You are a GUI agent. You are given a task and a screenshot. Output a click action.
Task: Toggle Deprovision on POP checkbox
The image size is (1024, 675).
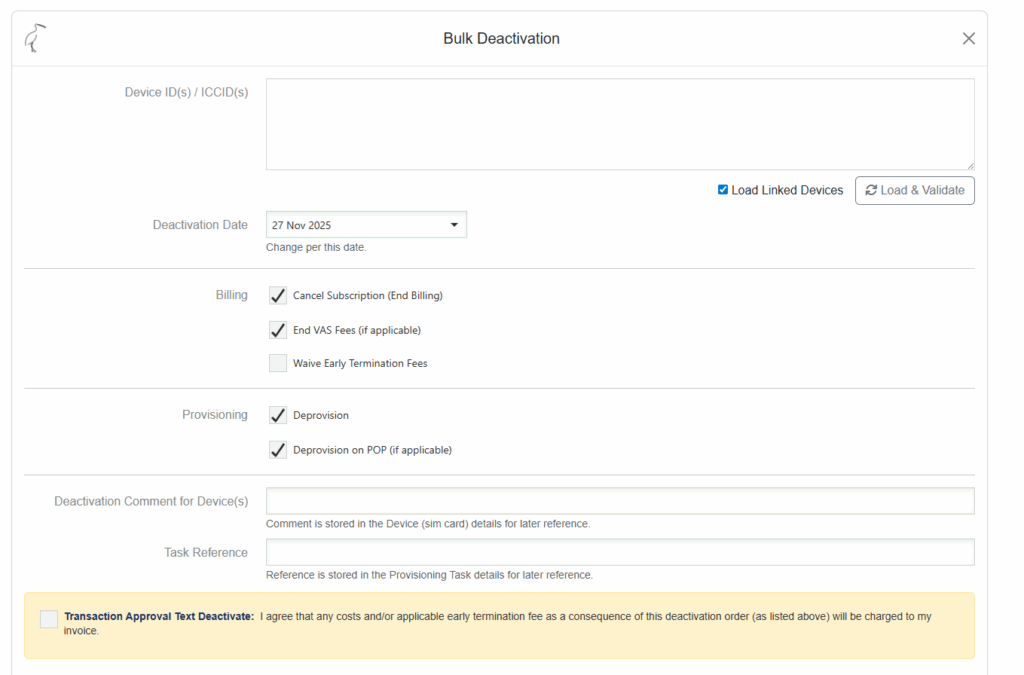[x=278, y=450]
